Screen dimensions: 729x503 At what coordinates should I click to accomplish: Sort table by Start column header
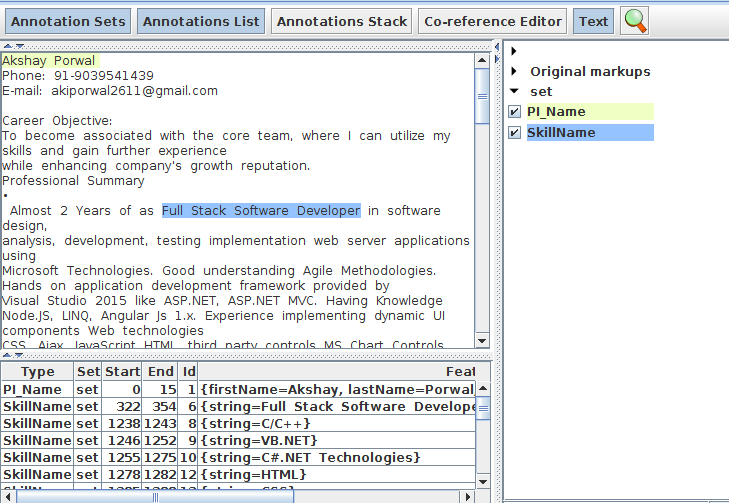click(x=122, y=372)
